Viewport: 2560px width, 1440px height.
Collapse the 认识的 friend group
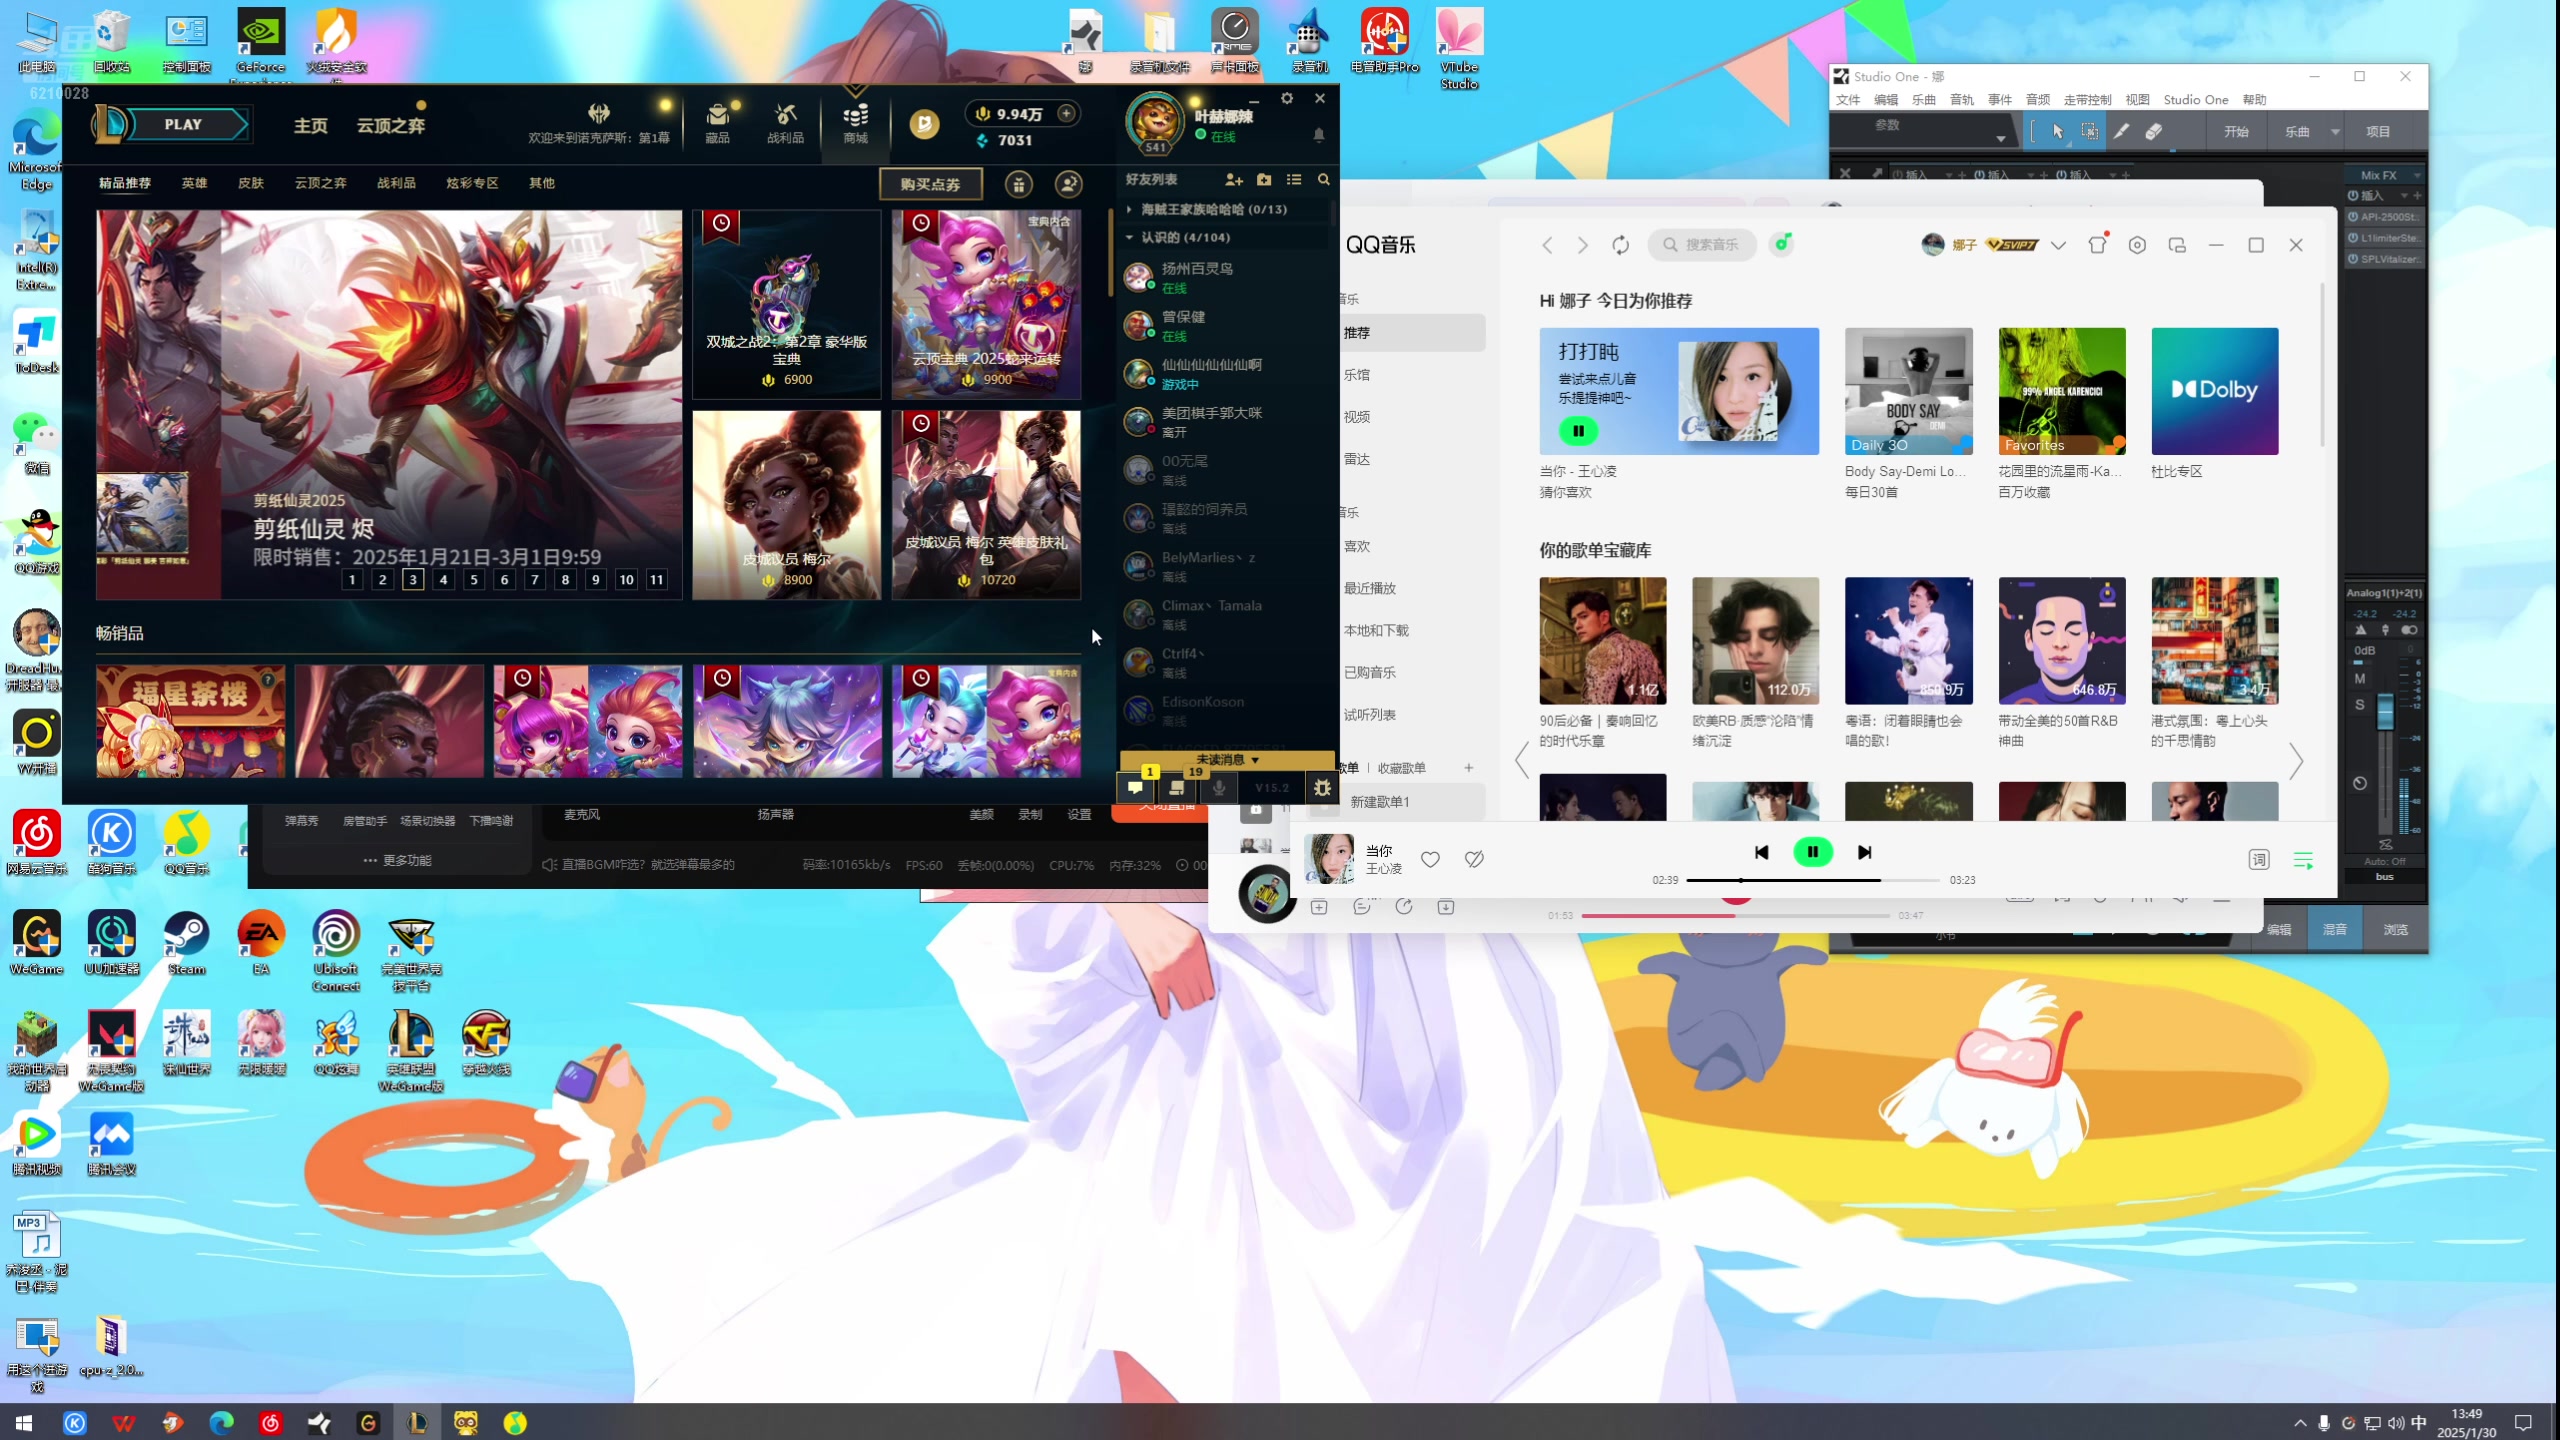[1129, 238]
